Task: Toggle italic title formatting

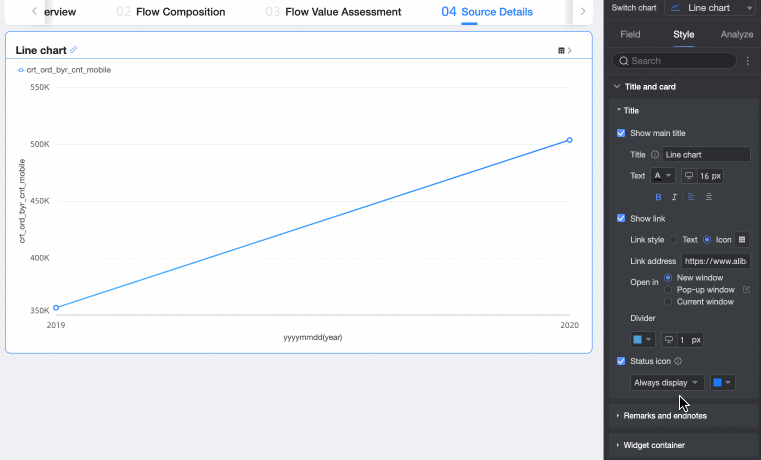Action: (674, 197)
